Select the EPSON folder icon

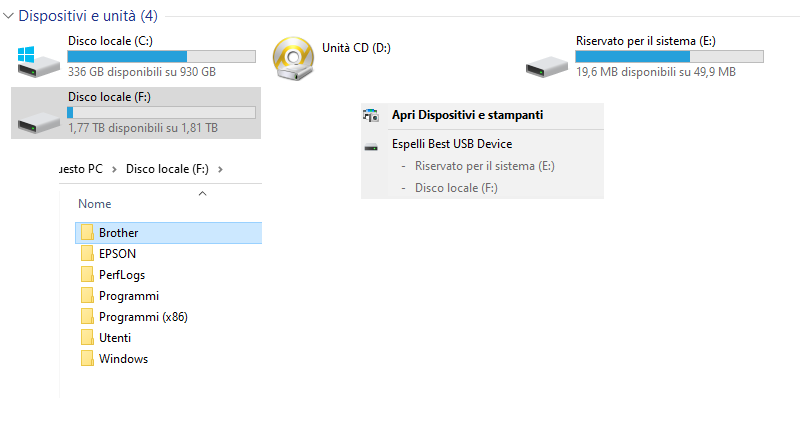pos(87,253)
